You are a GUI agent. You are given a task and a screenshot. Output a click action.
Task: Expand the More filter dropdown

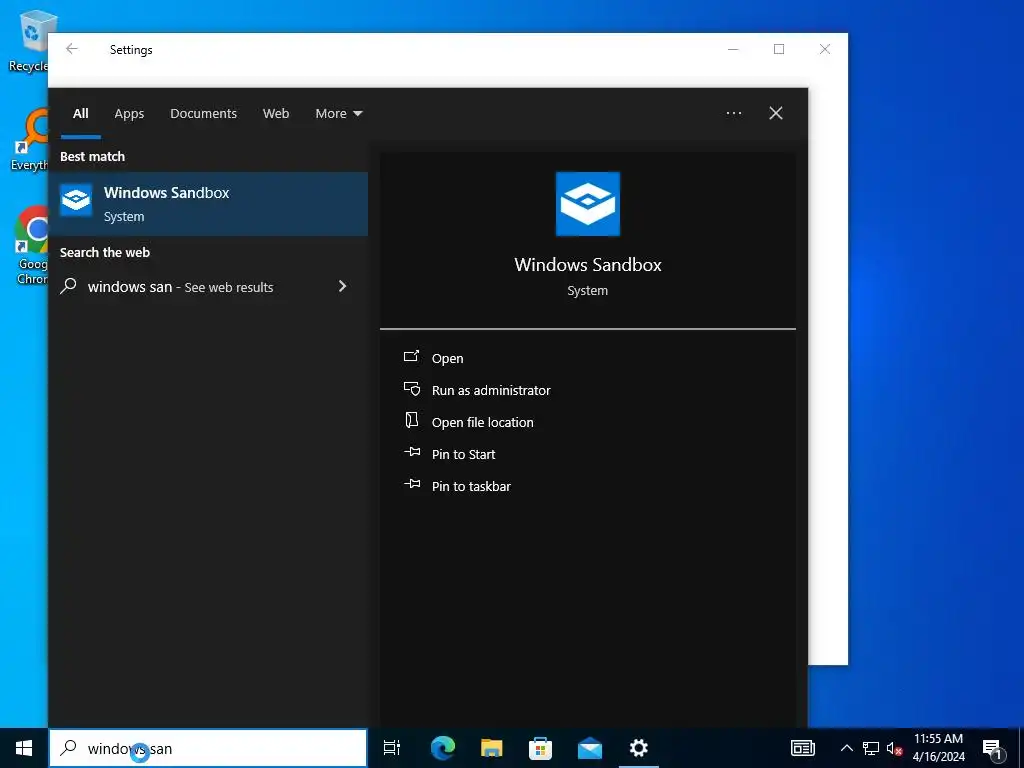[x=338, y=114]
